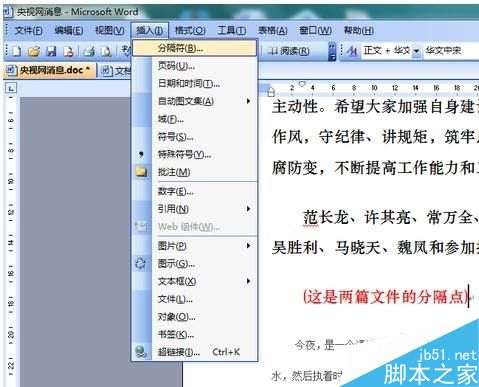This screenshot has height=387, width=479.
Task: Choose 域(F)... from the Insert menu
Action: click(x=194, y=119)
